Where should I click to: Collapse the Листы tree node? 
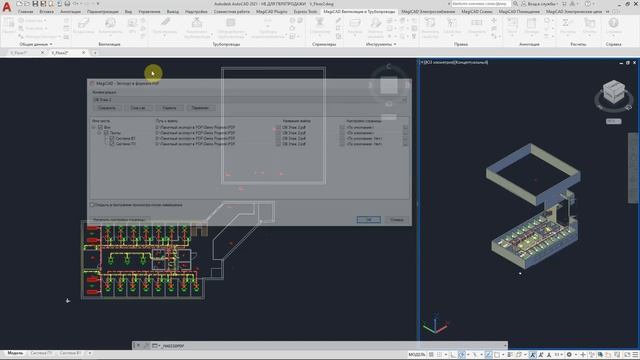[99, 133]
